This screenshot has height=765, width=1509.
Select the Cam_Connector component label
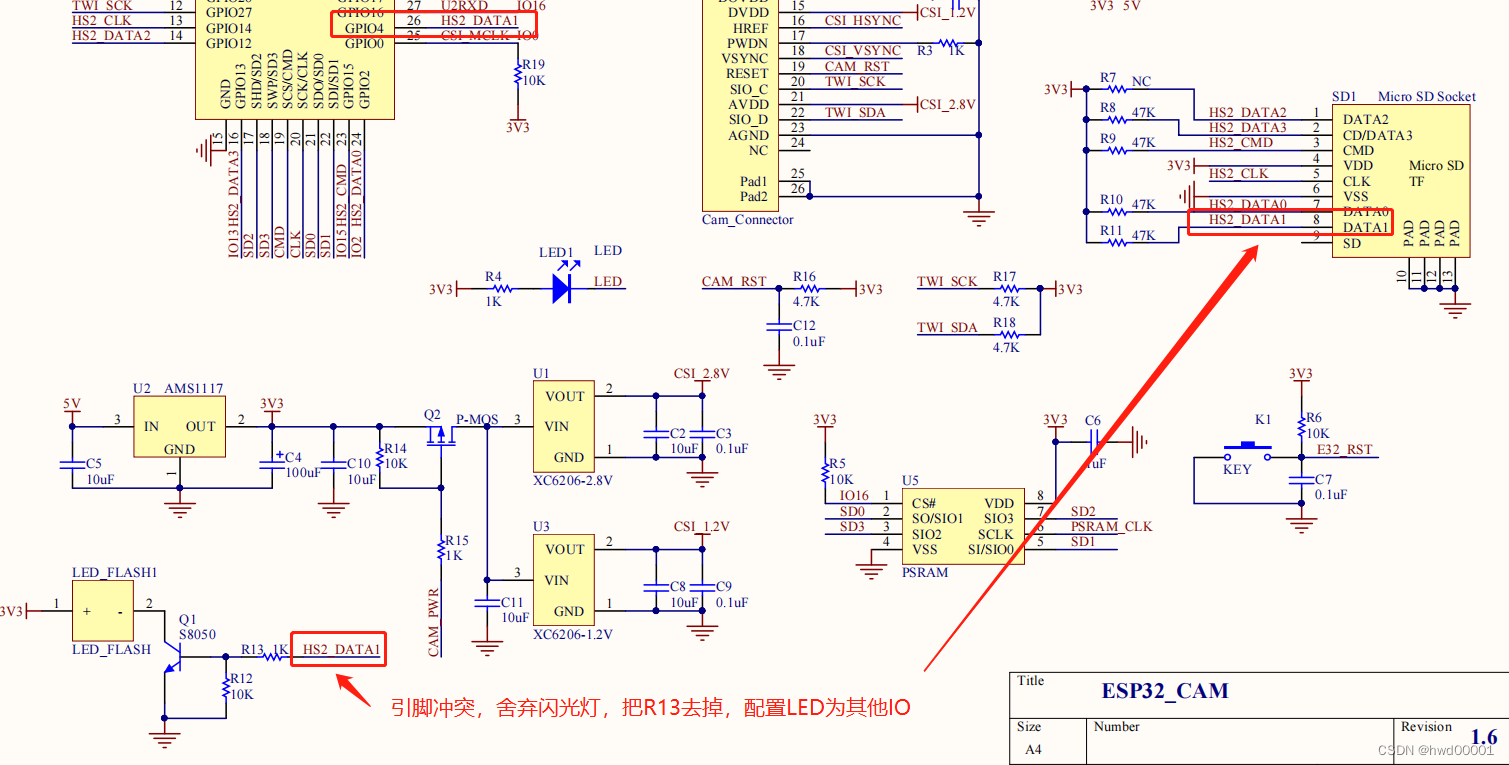(748, 220)
